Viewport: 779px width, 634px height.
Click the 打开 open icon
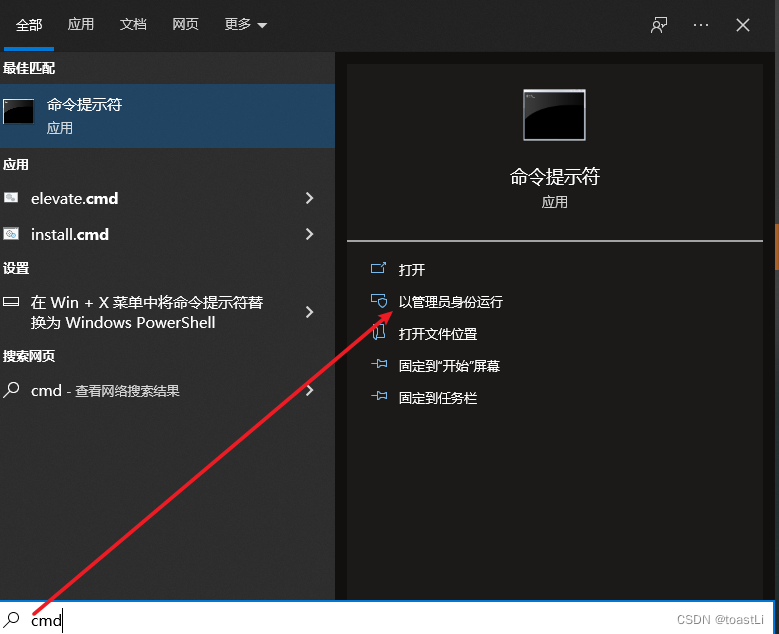(378, 269)
